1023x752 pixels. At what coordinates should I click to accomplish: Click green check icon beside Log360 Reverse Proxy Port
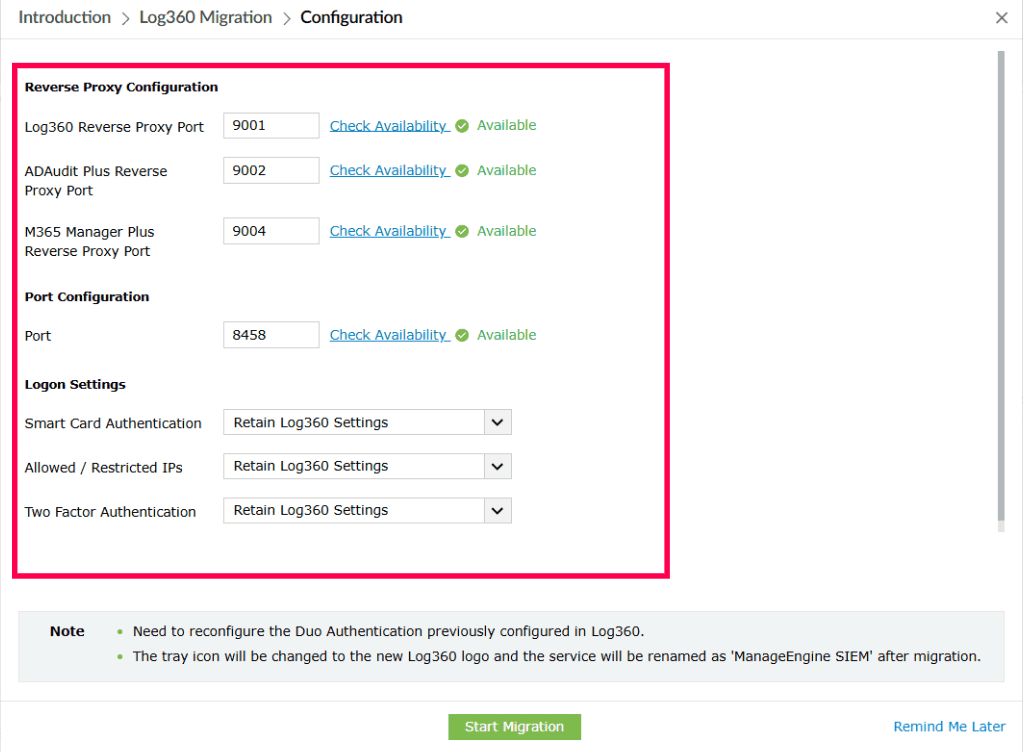[x=462, y=126]
